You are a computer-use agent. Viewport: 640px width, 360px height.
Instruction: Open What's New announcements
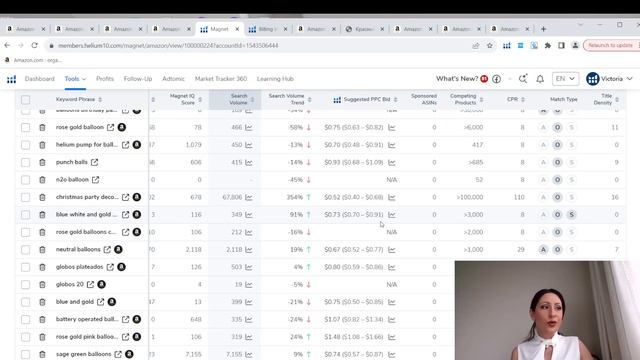pos(457,79)
